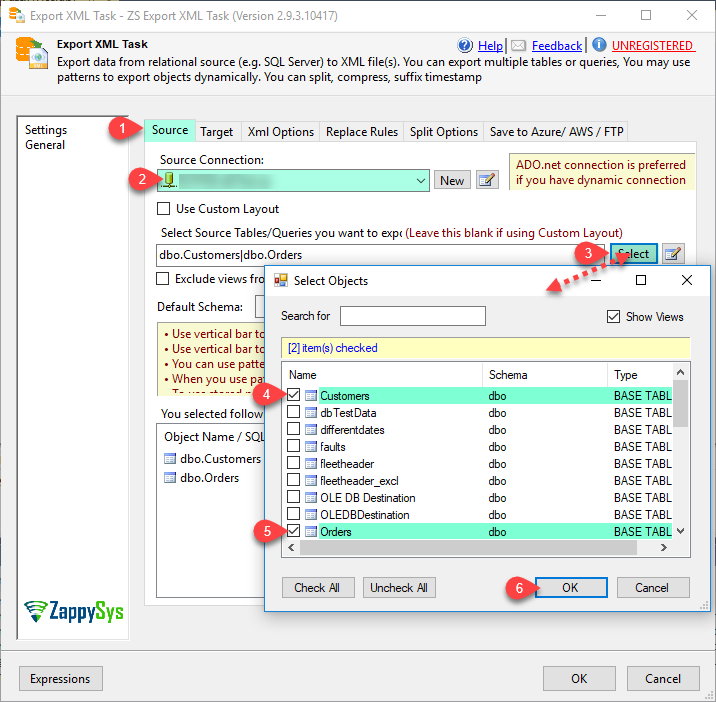The image size is (716, 702).
Task: Open the Source Connection dropdown
Action: point(421,180)
